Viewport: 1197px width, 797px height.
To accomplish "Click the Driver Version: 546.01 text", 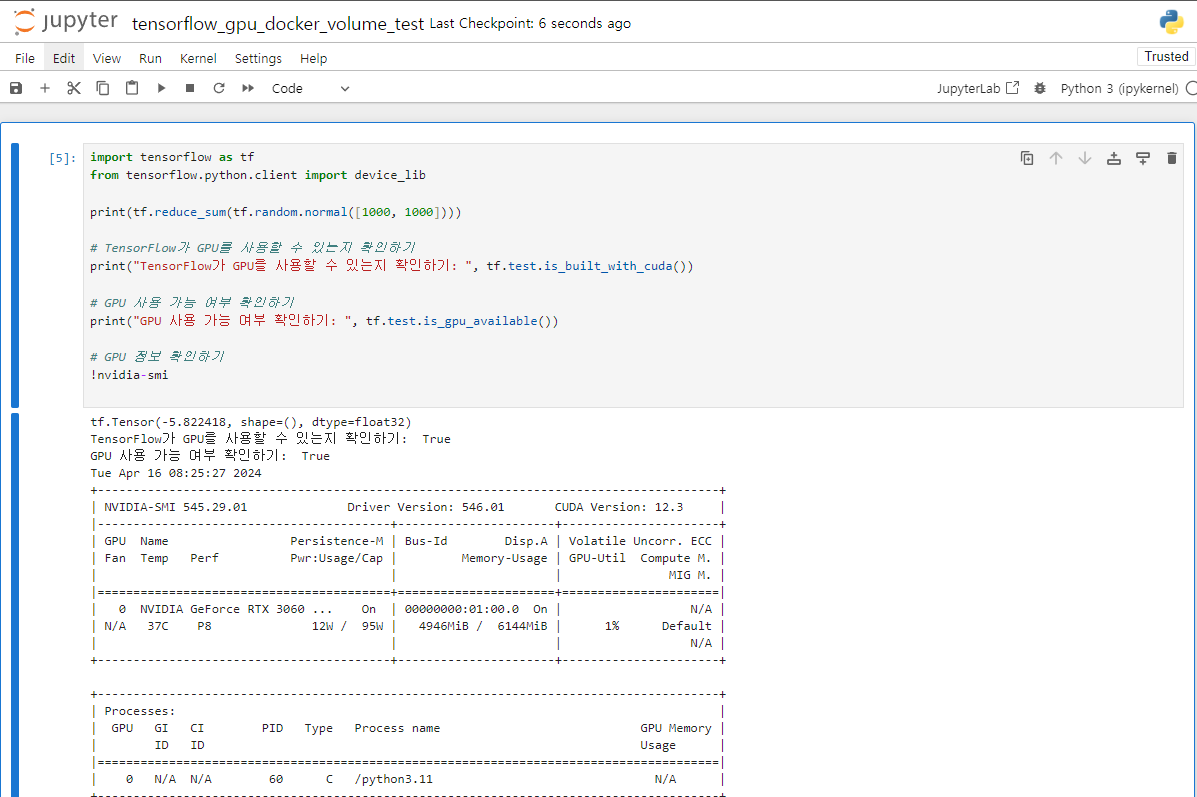I will (425, 507).
